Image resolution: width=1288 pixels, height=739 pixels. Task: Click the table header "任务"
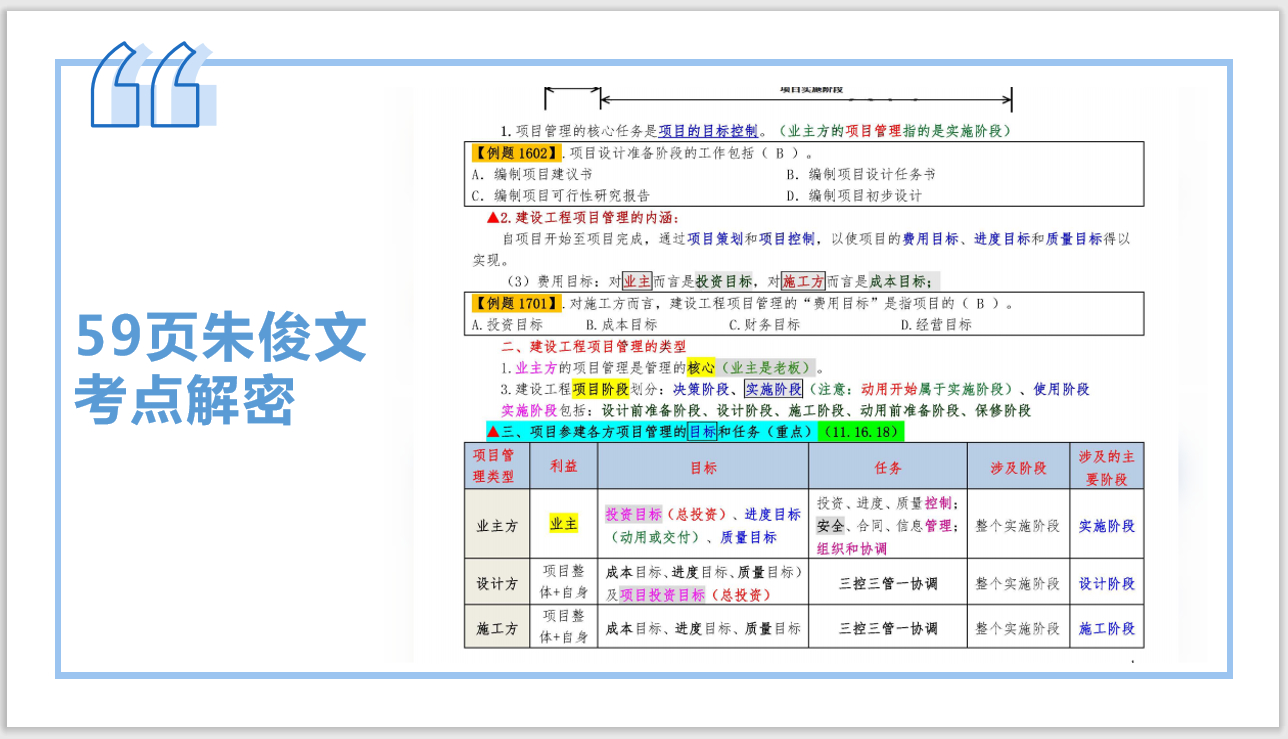click(888, 467)
